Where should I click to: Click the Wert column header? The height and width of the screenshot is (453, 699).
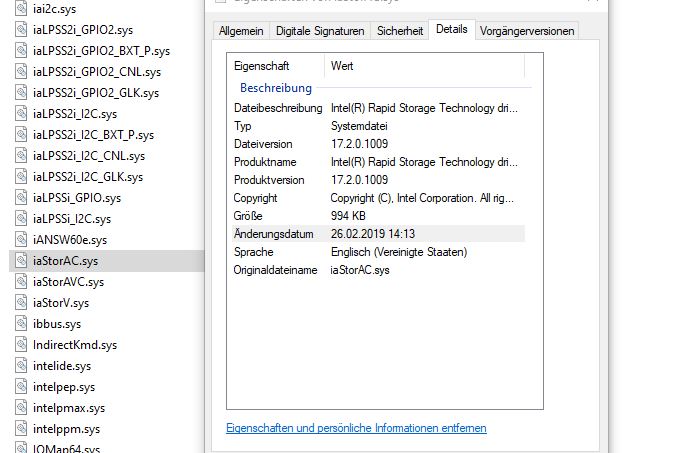click(424, 66)
